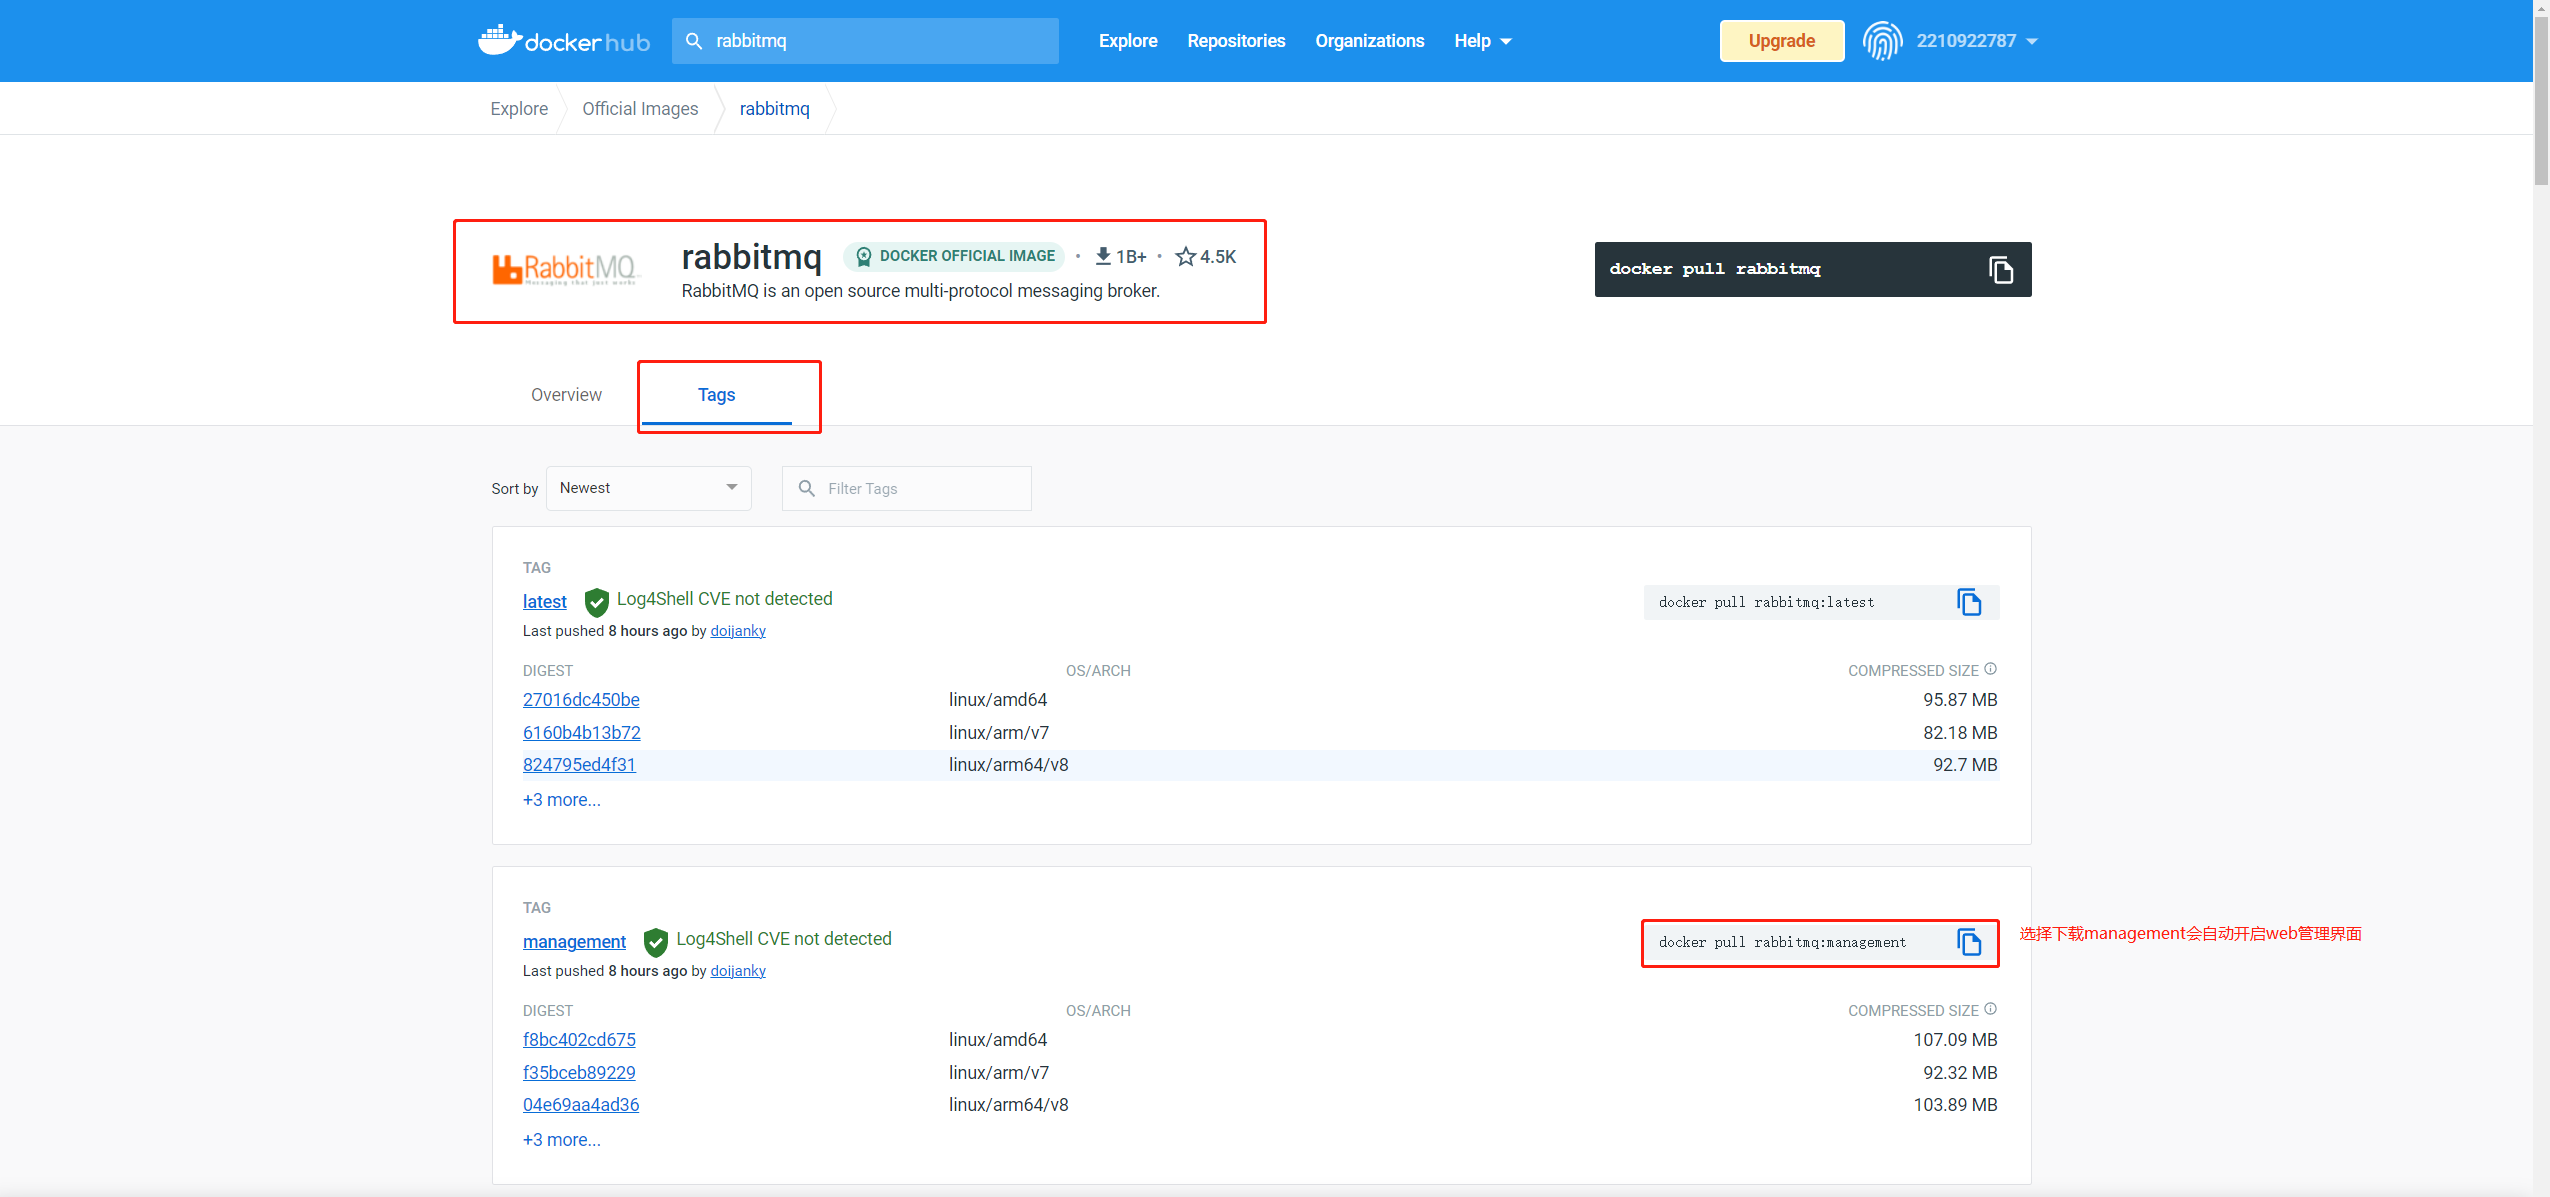Click the Filter Tags input field
2550x1197 pixels.
click(906, 488)
